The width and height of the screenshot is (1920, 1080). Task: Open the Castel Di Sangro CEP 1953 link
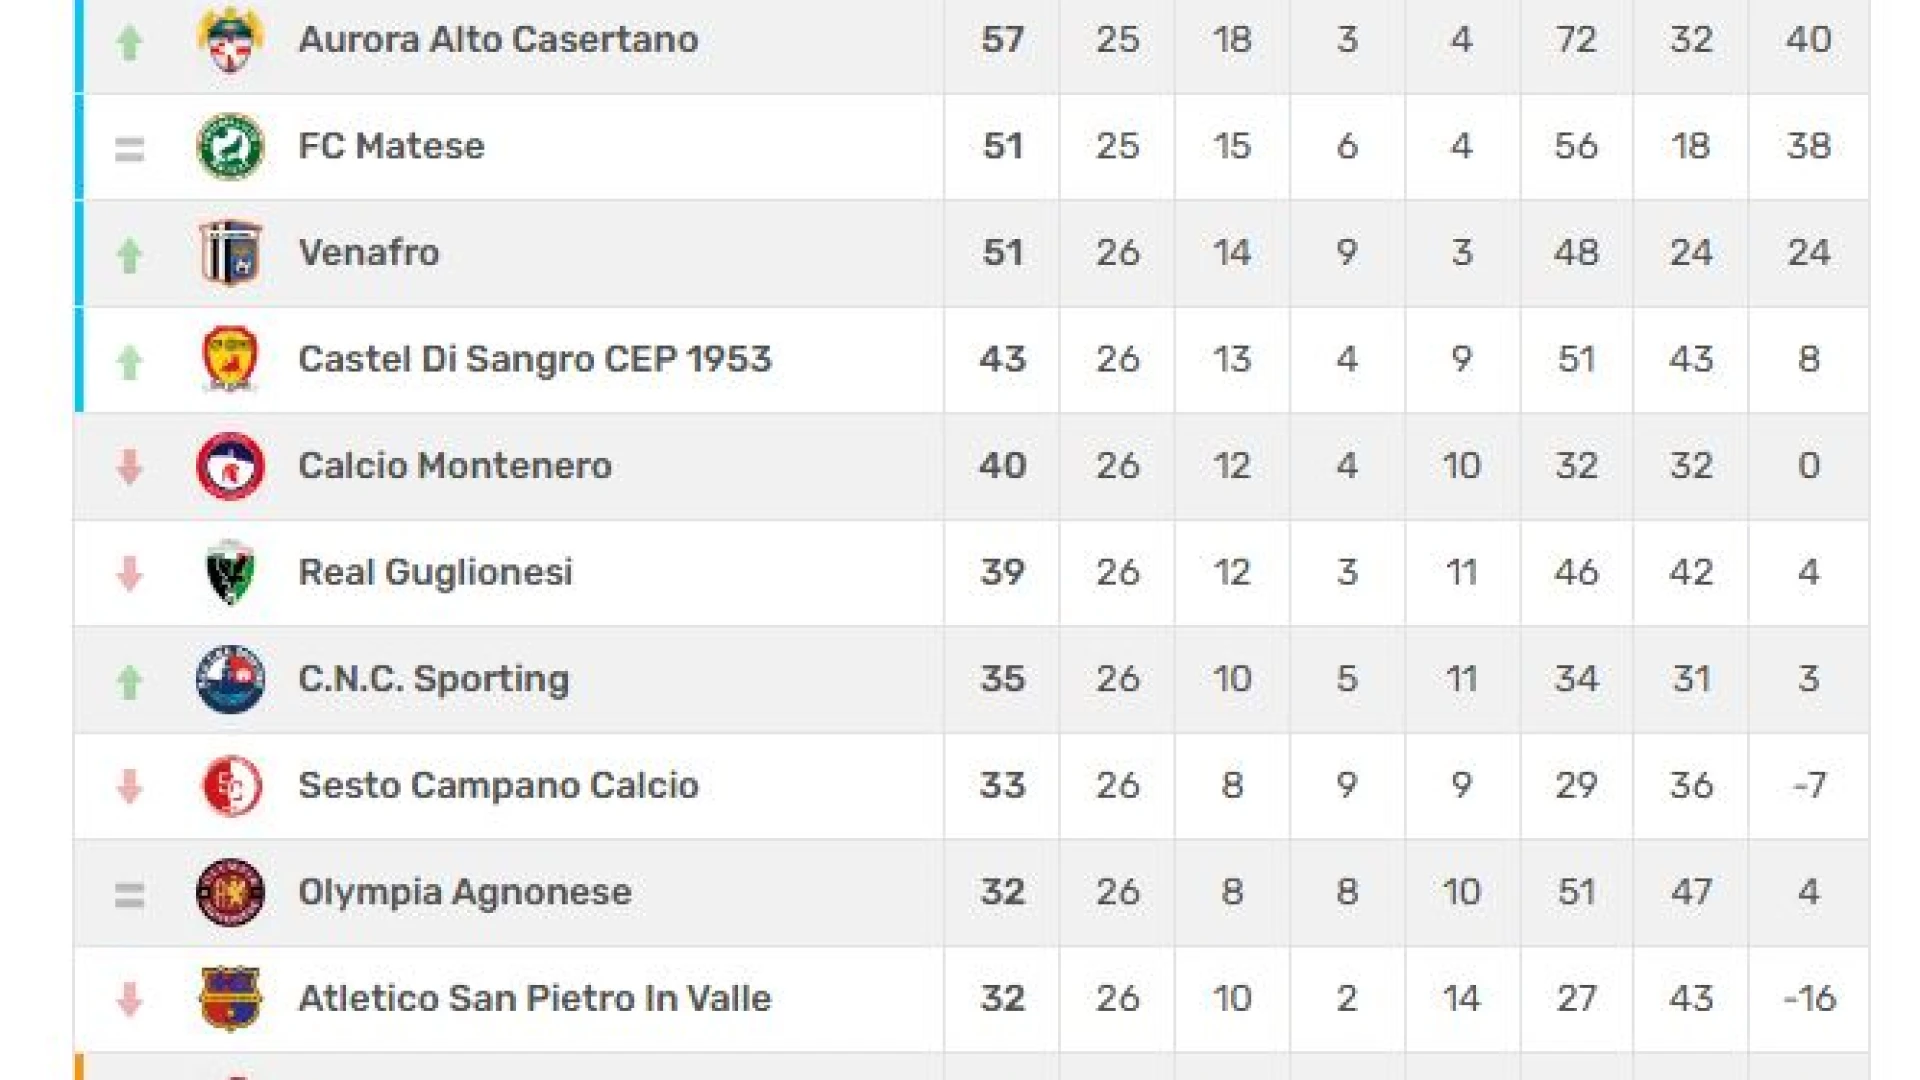535,359
